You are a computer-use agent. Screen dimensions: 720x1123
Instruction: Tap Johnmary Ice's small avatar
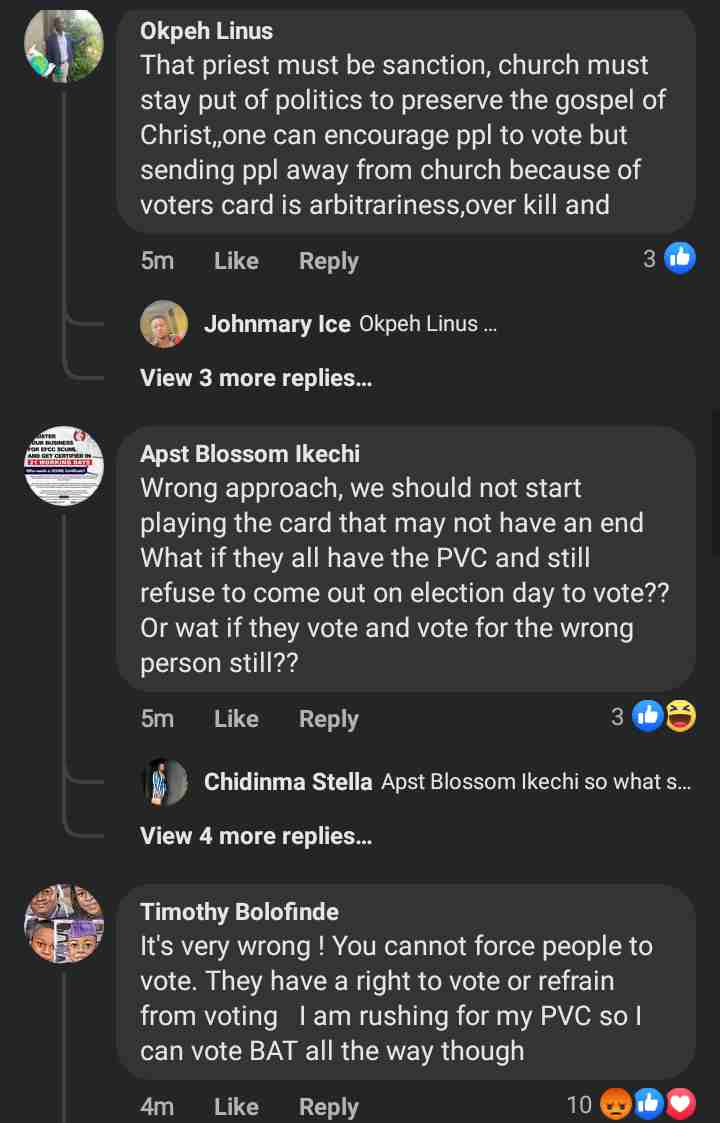[164, 323]
